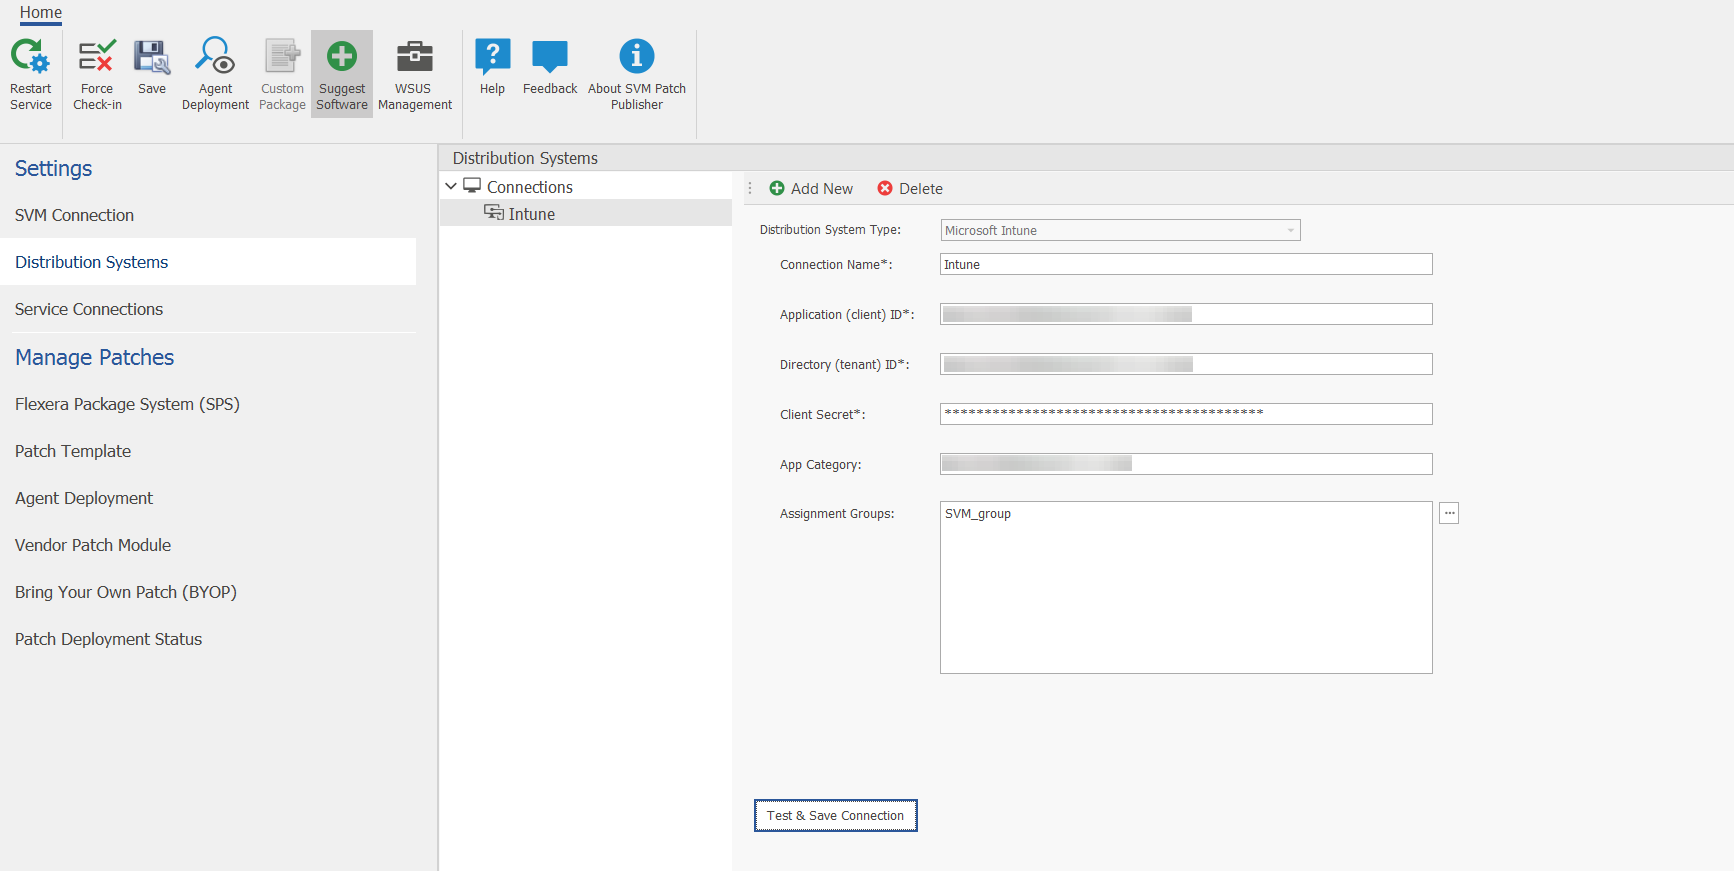The height and width of the screenshot is (871, 1734).
Task: Open Agent Deployment from the ribbon
Action: (215, 58)
